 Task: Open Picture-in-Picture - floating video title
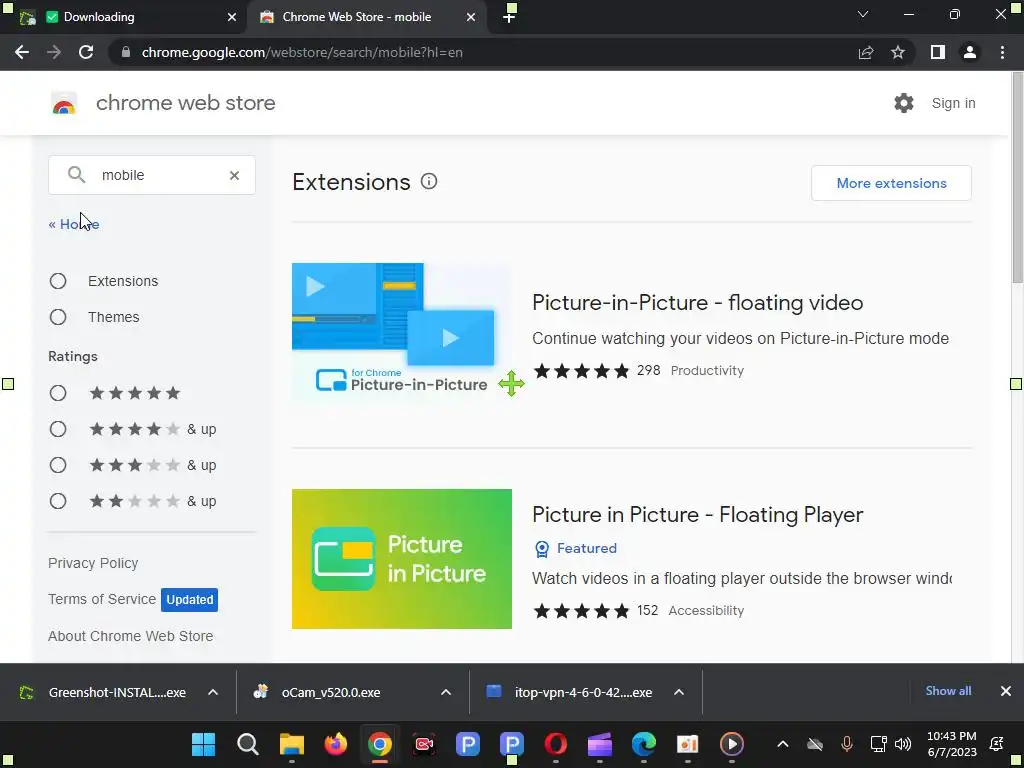pos(697,302)
